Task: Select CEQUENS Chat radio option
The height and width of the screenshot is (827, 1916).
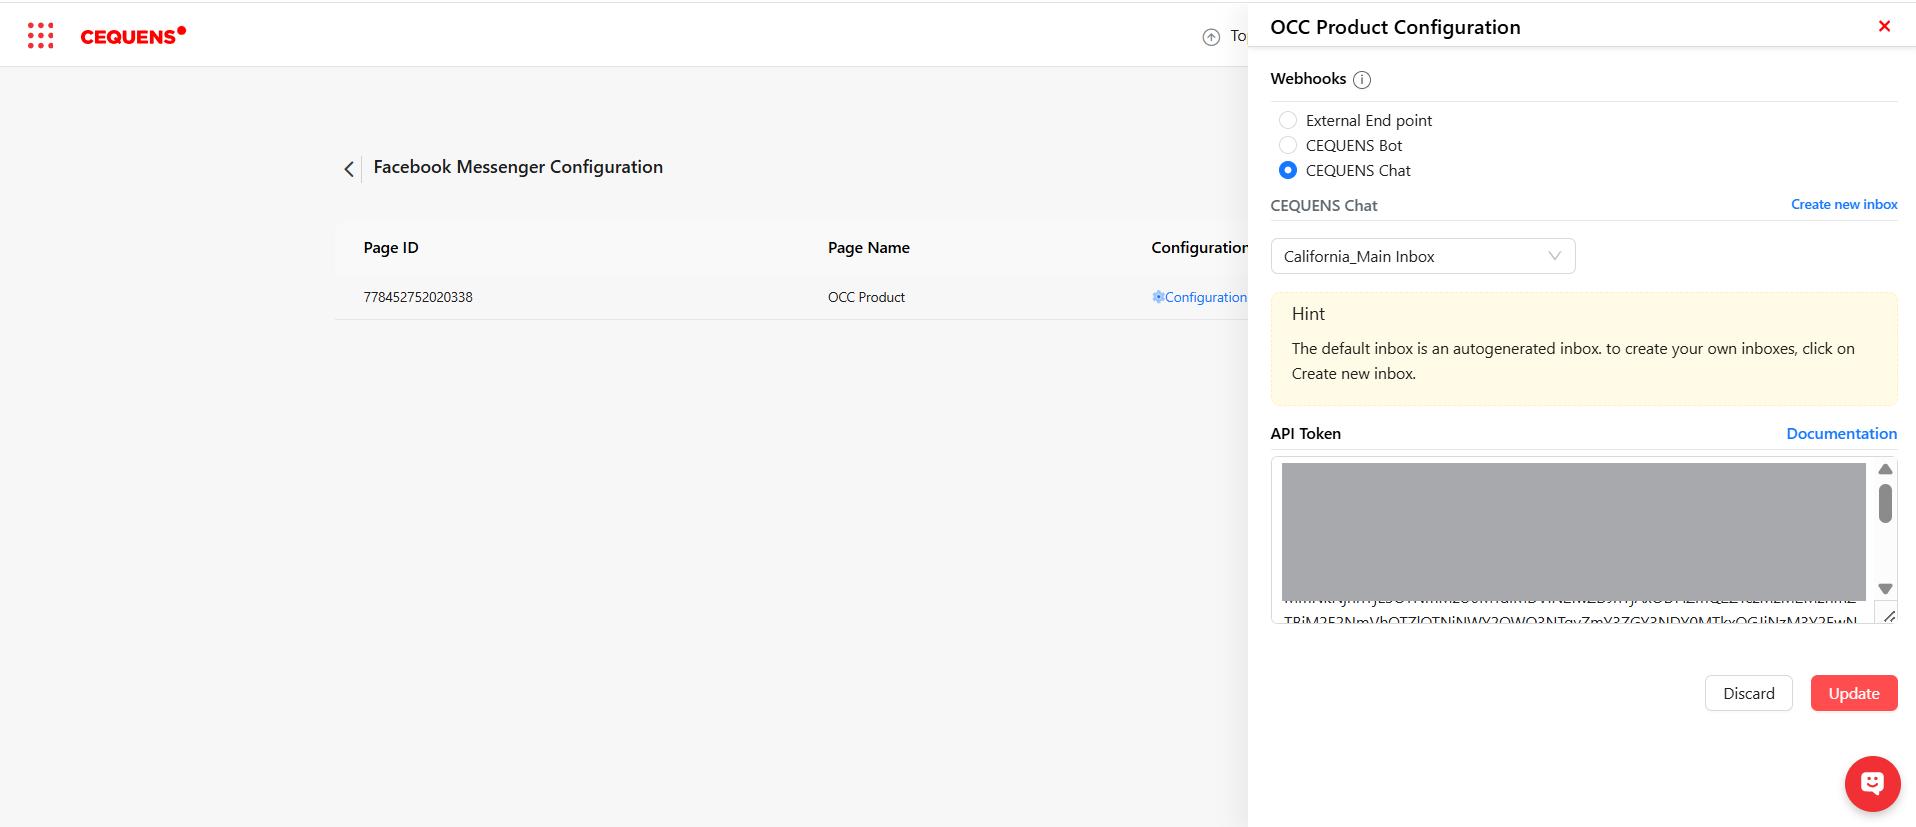Action: (1288, 170)
